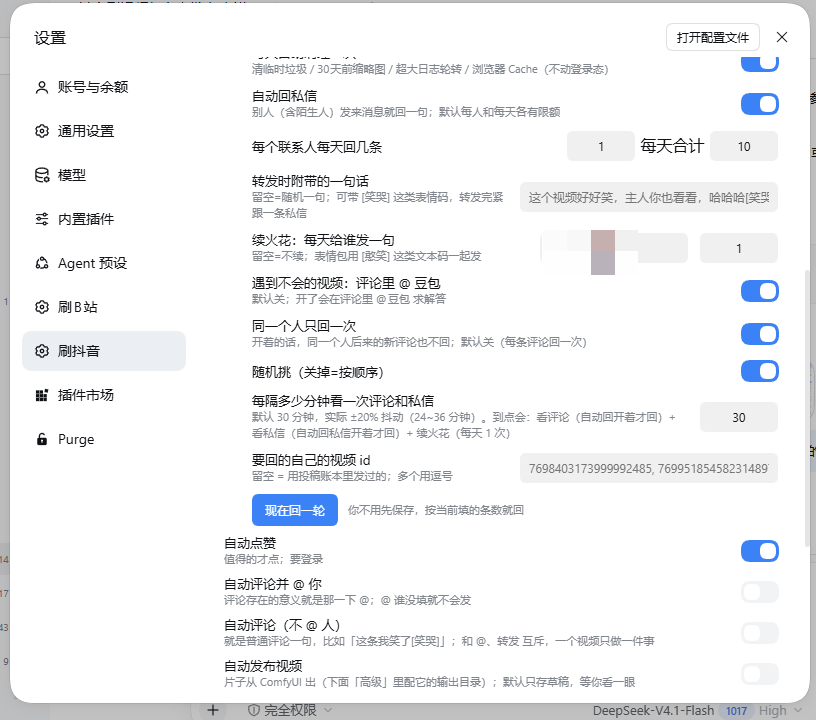Viewport: 816px width, 720px height.
Task: Click the 每天合计 field showing 10
Action: 744,146
